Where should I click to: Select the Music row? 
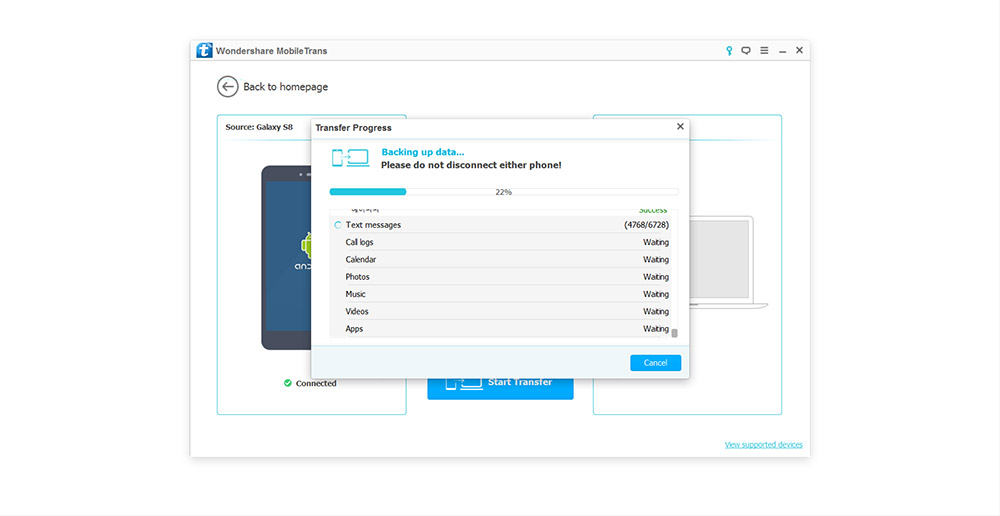pos(500,294)
